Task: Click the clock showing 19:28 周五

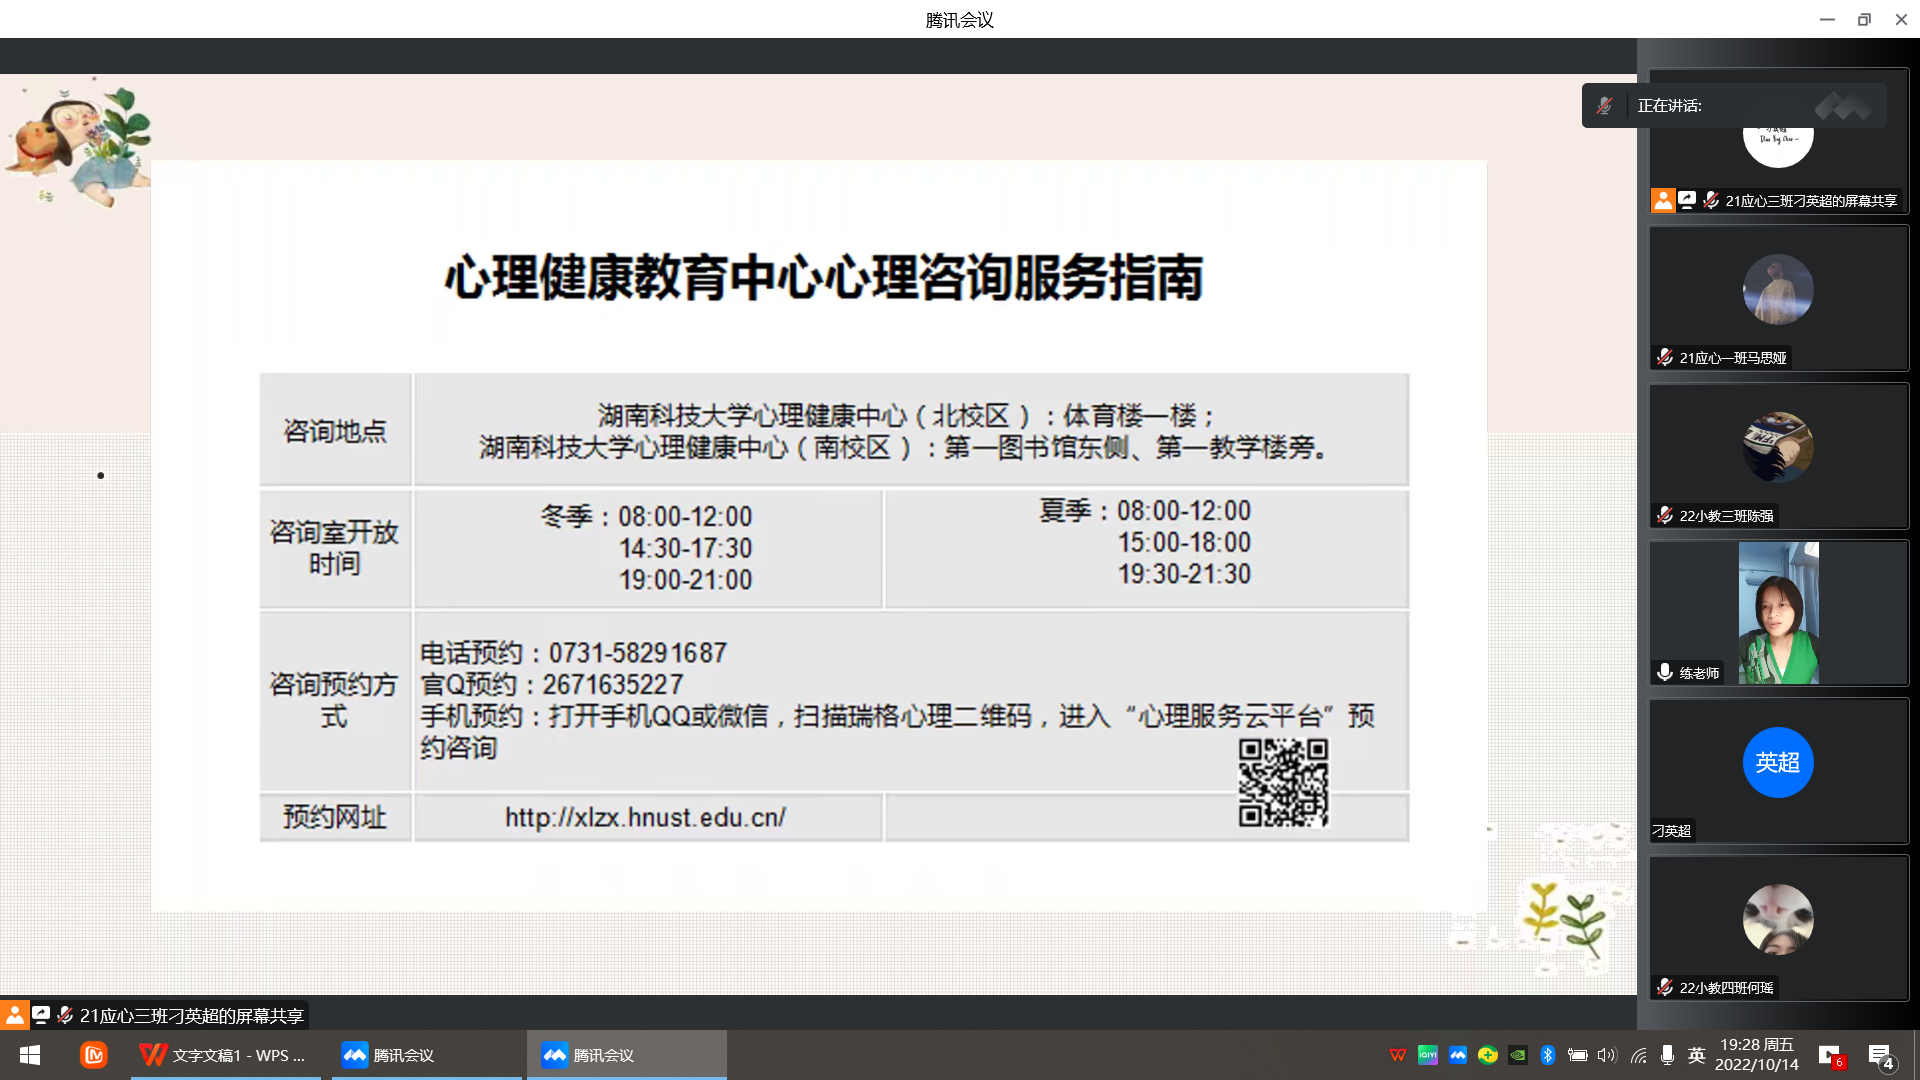Action: click(1757, 1055)
